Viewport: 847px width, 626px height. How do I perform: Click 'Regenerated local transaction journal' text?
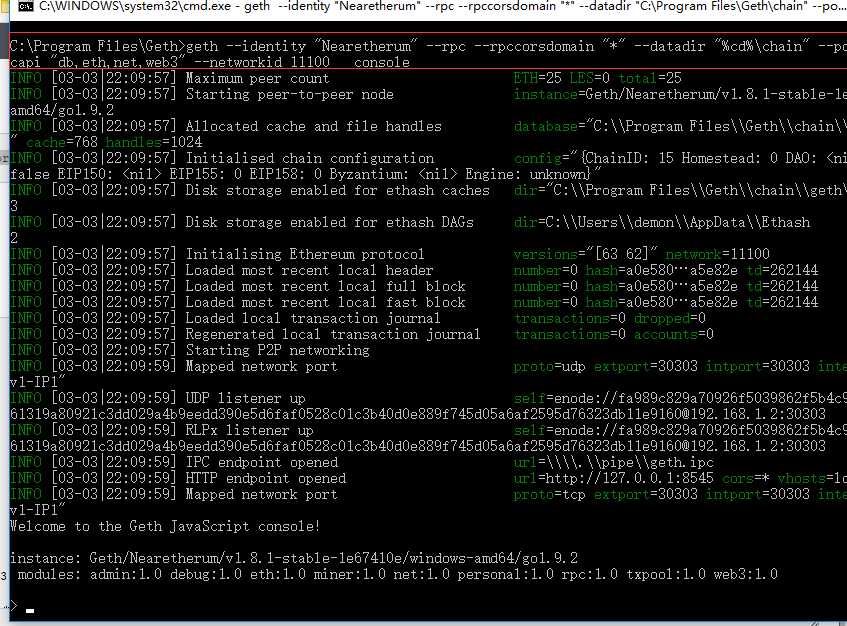click(333, 334)
